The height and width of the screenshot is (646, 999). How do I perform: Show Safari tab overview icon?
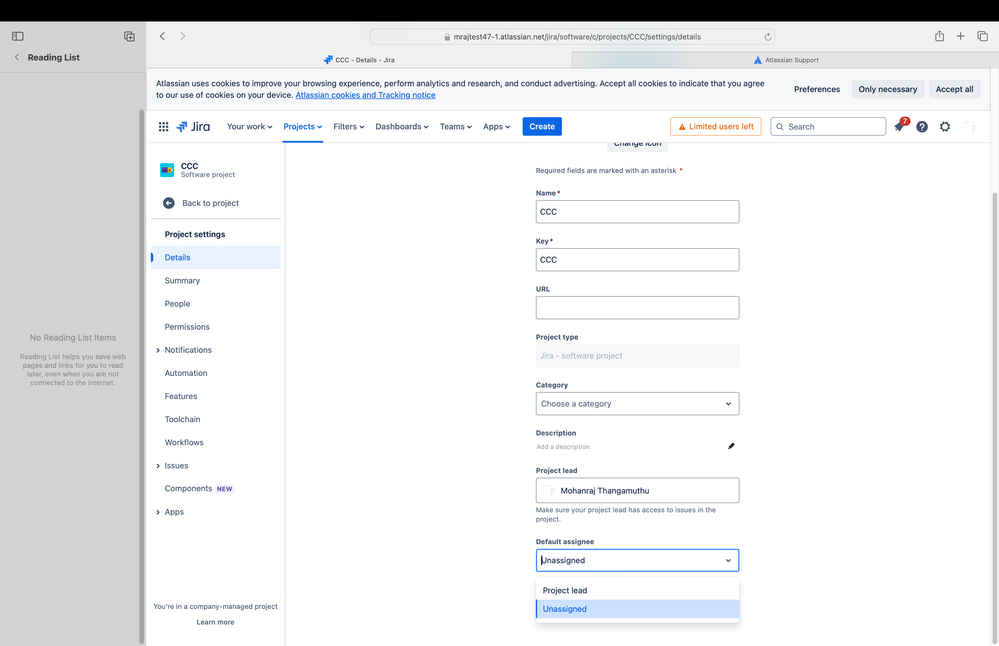coord(982,36)
